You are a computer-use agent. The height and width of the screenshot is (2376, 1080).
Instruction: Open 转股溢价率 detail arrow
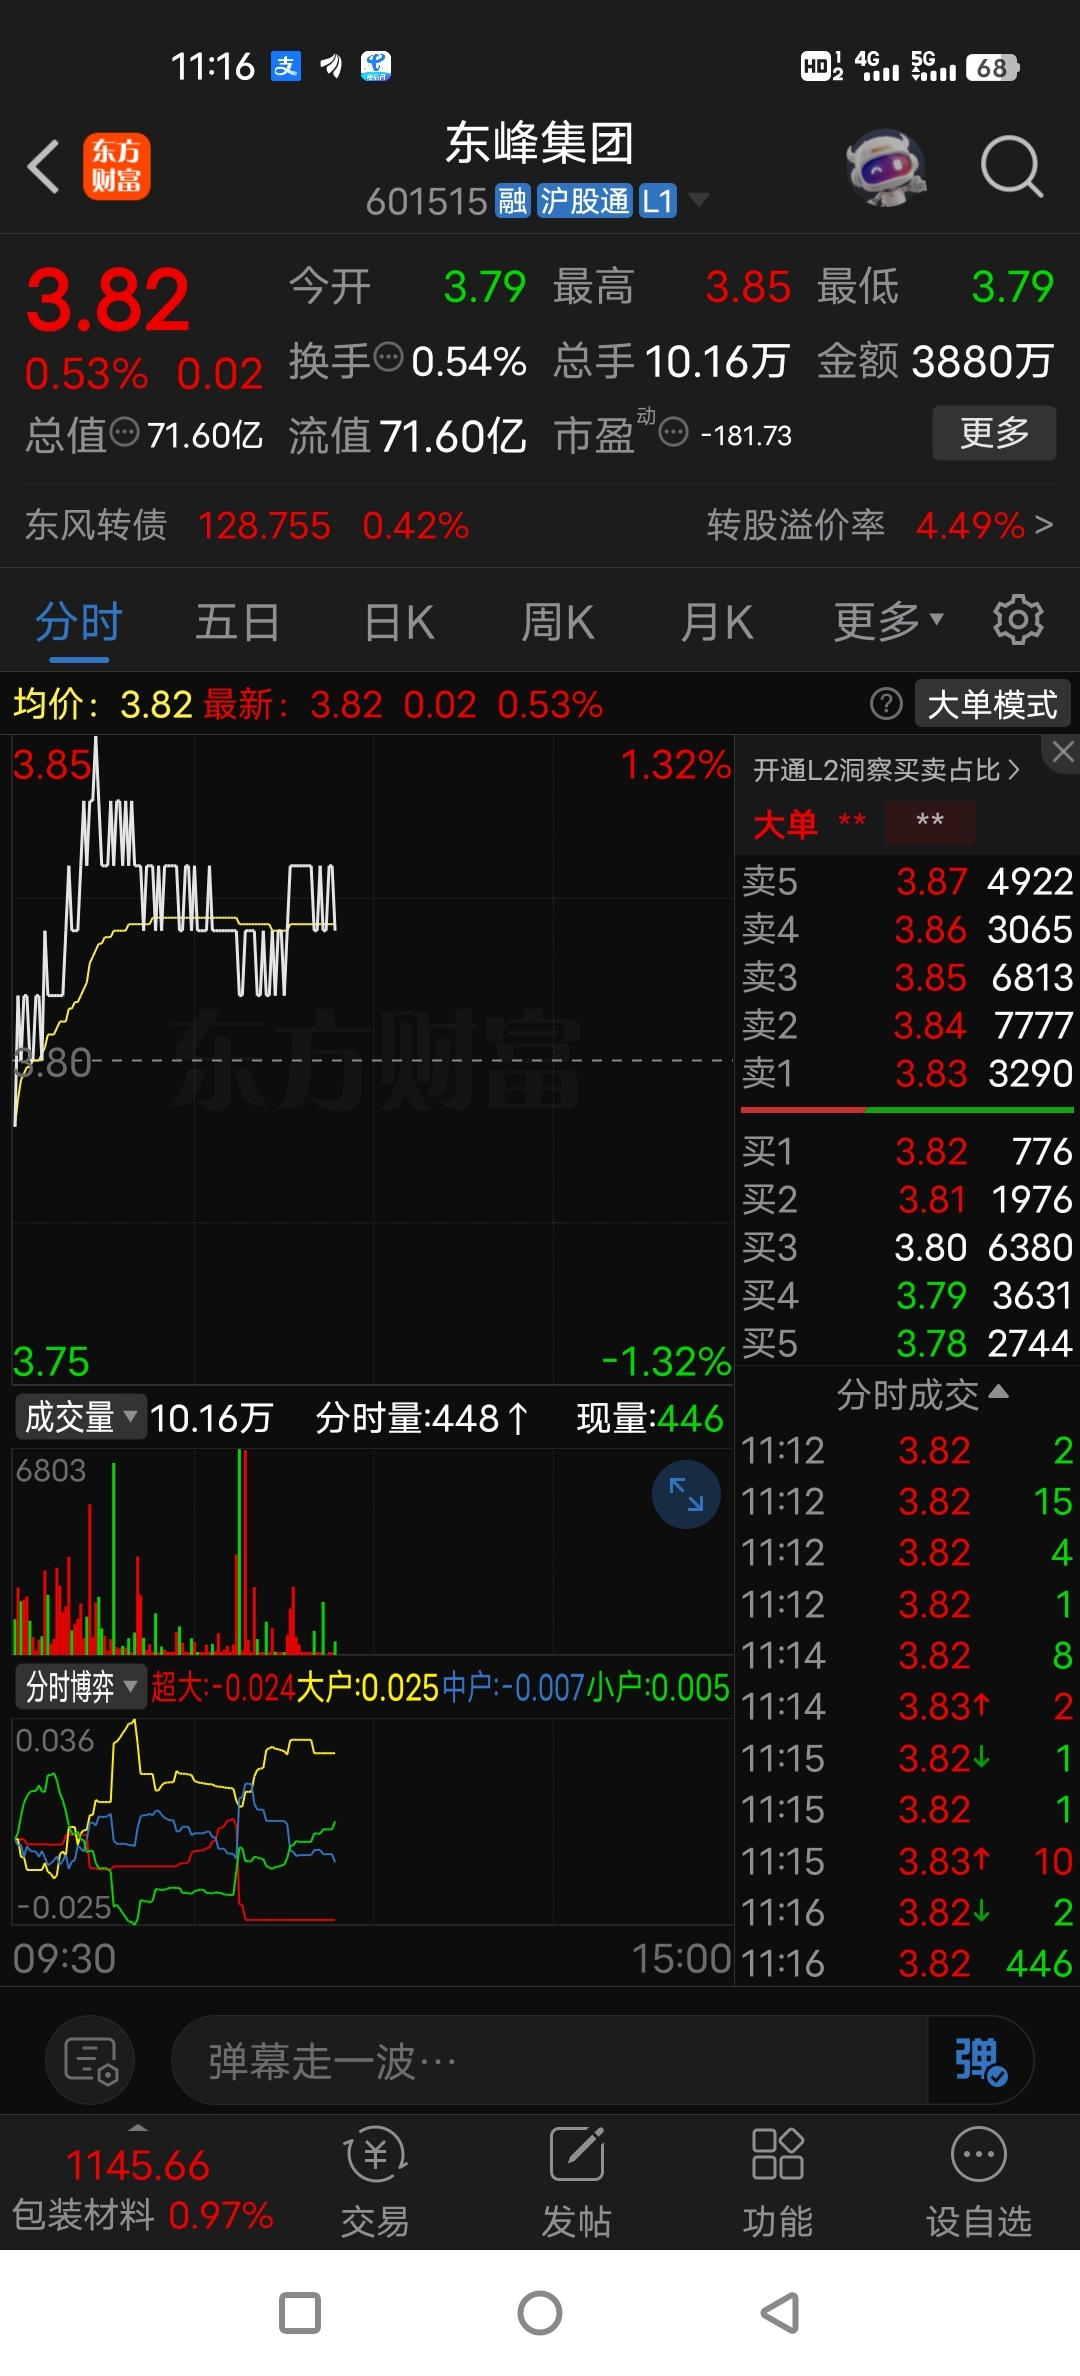1044,524
